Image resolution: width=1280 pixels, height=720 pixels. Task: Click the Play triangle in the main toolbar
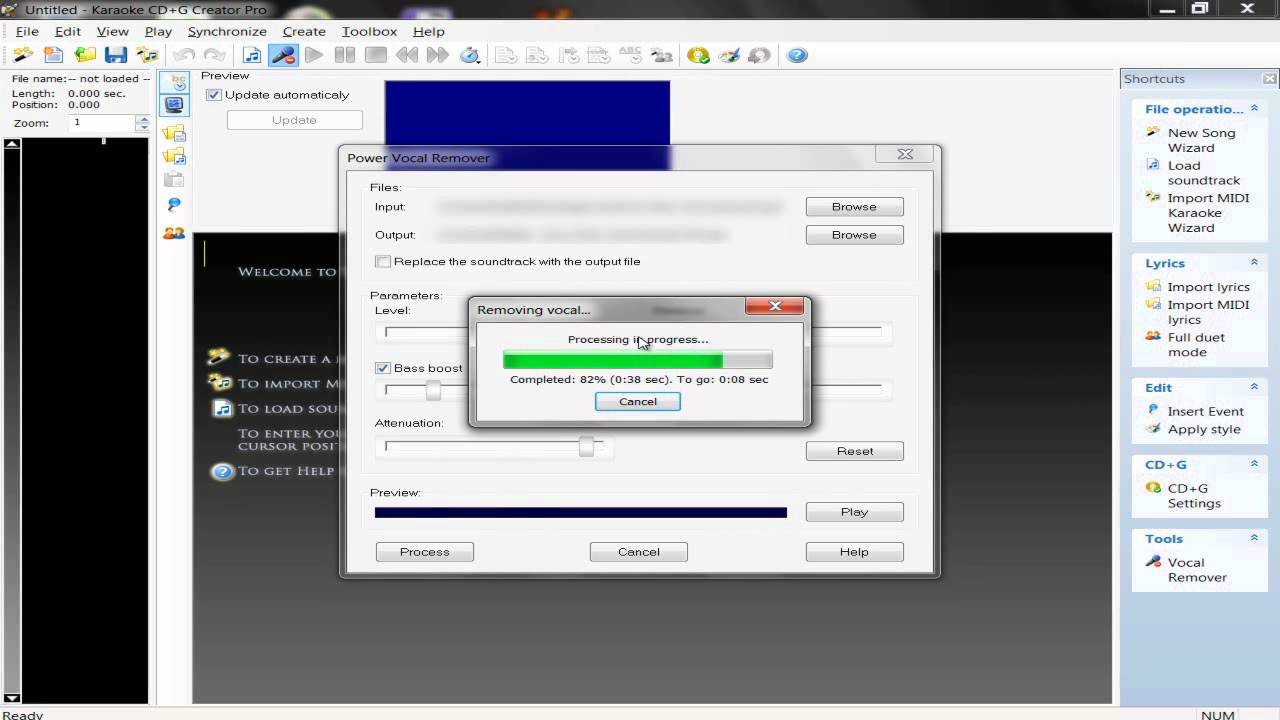pos(314,55)
